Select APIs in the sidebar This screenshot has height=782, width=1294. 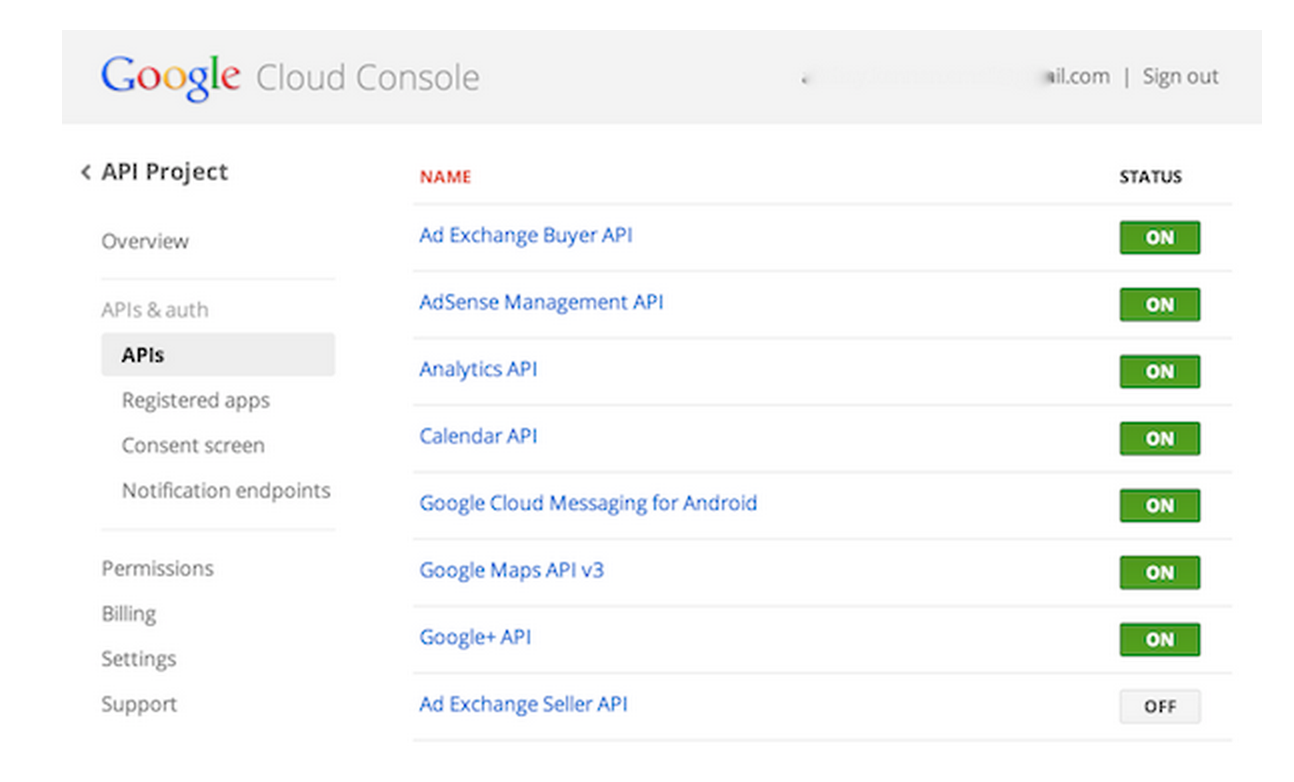click(x=218, y=355)
